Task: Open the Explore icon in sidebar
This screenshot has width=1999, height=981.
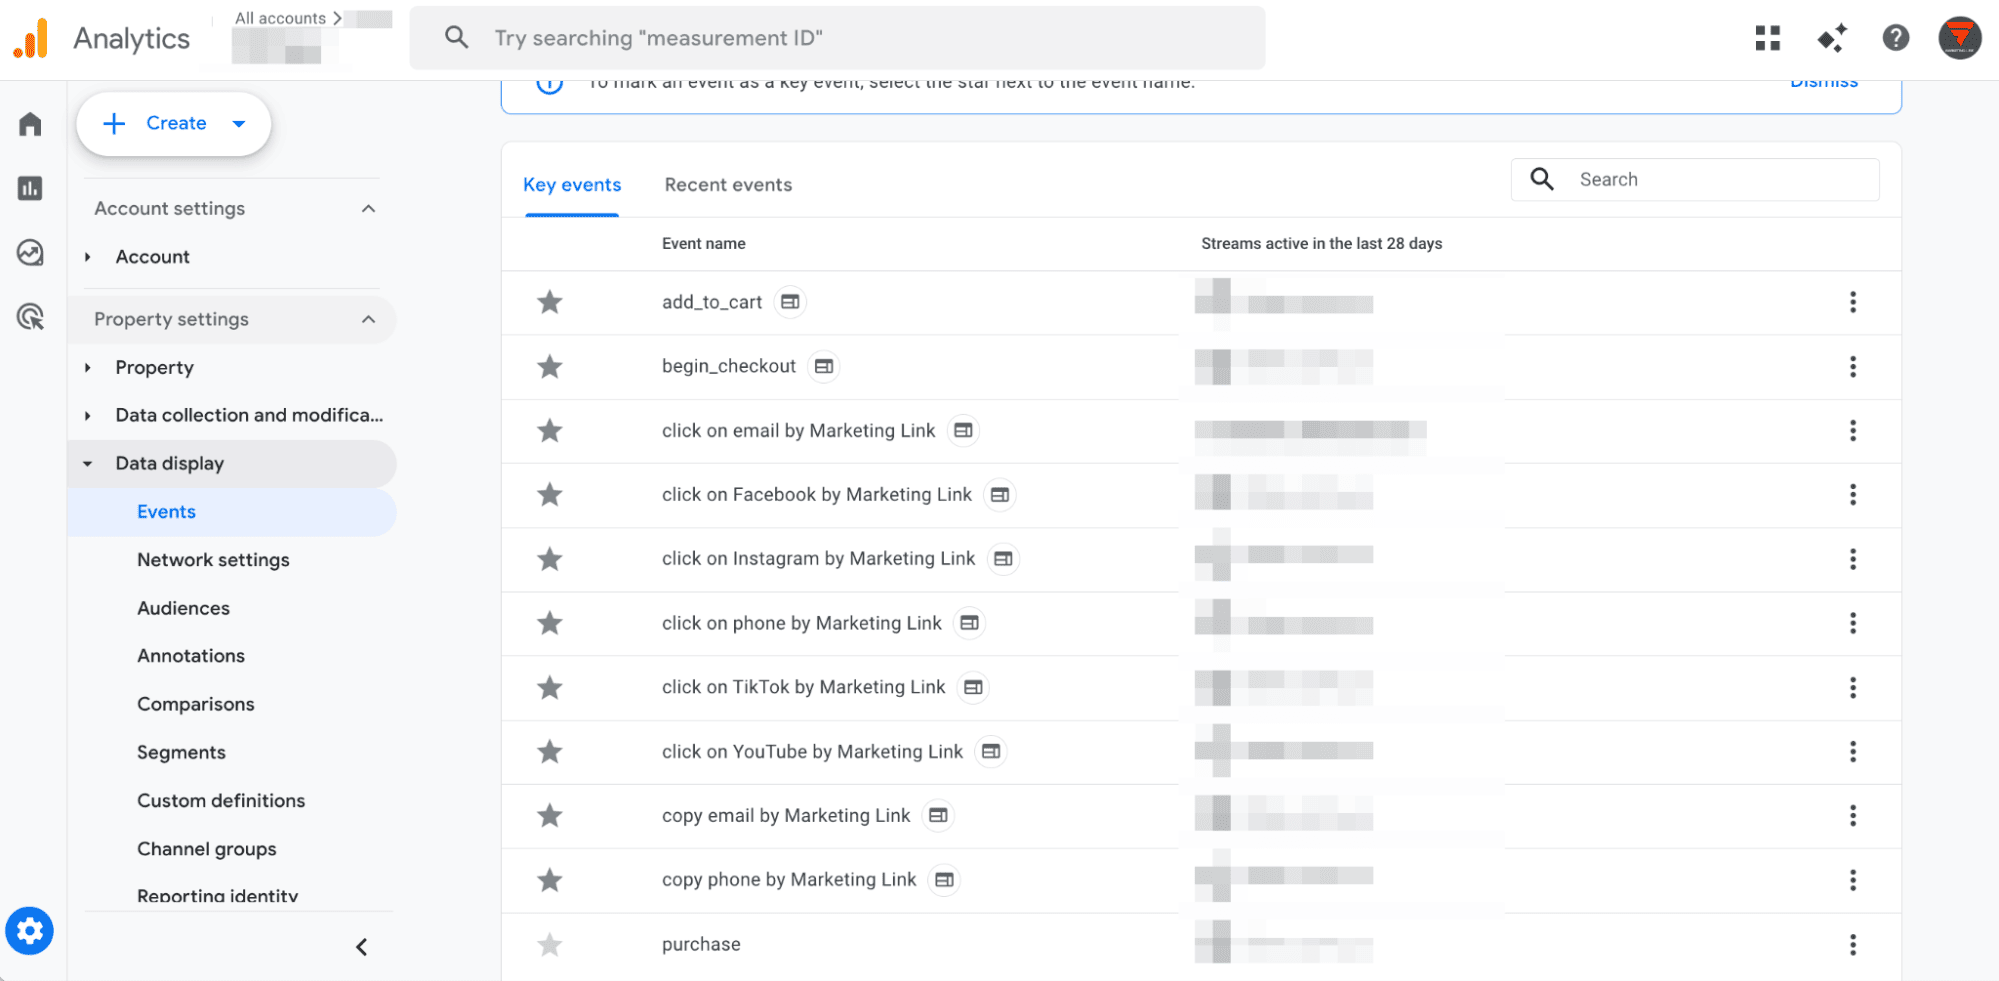Action: coord(29,253)
